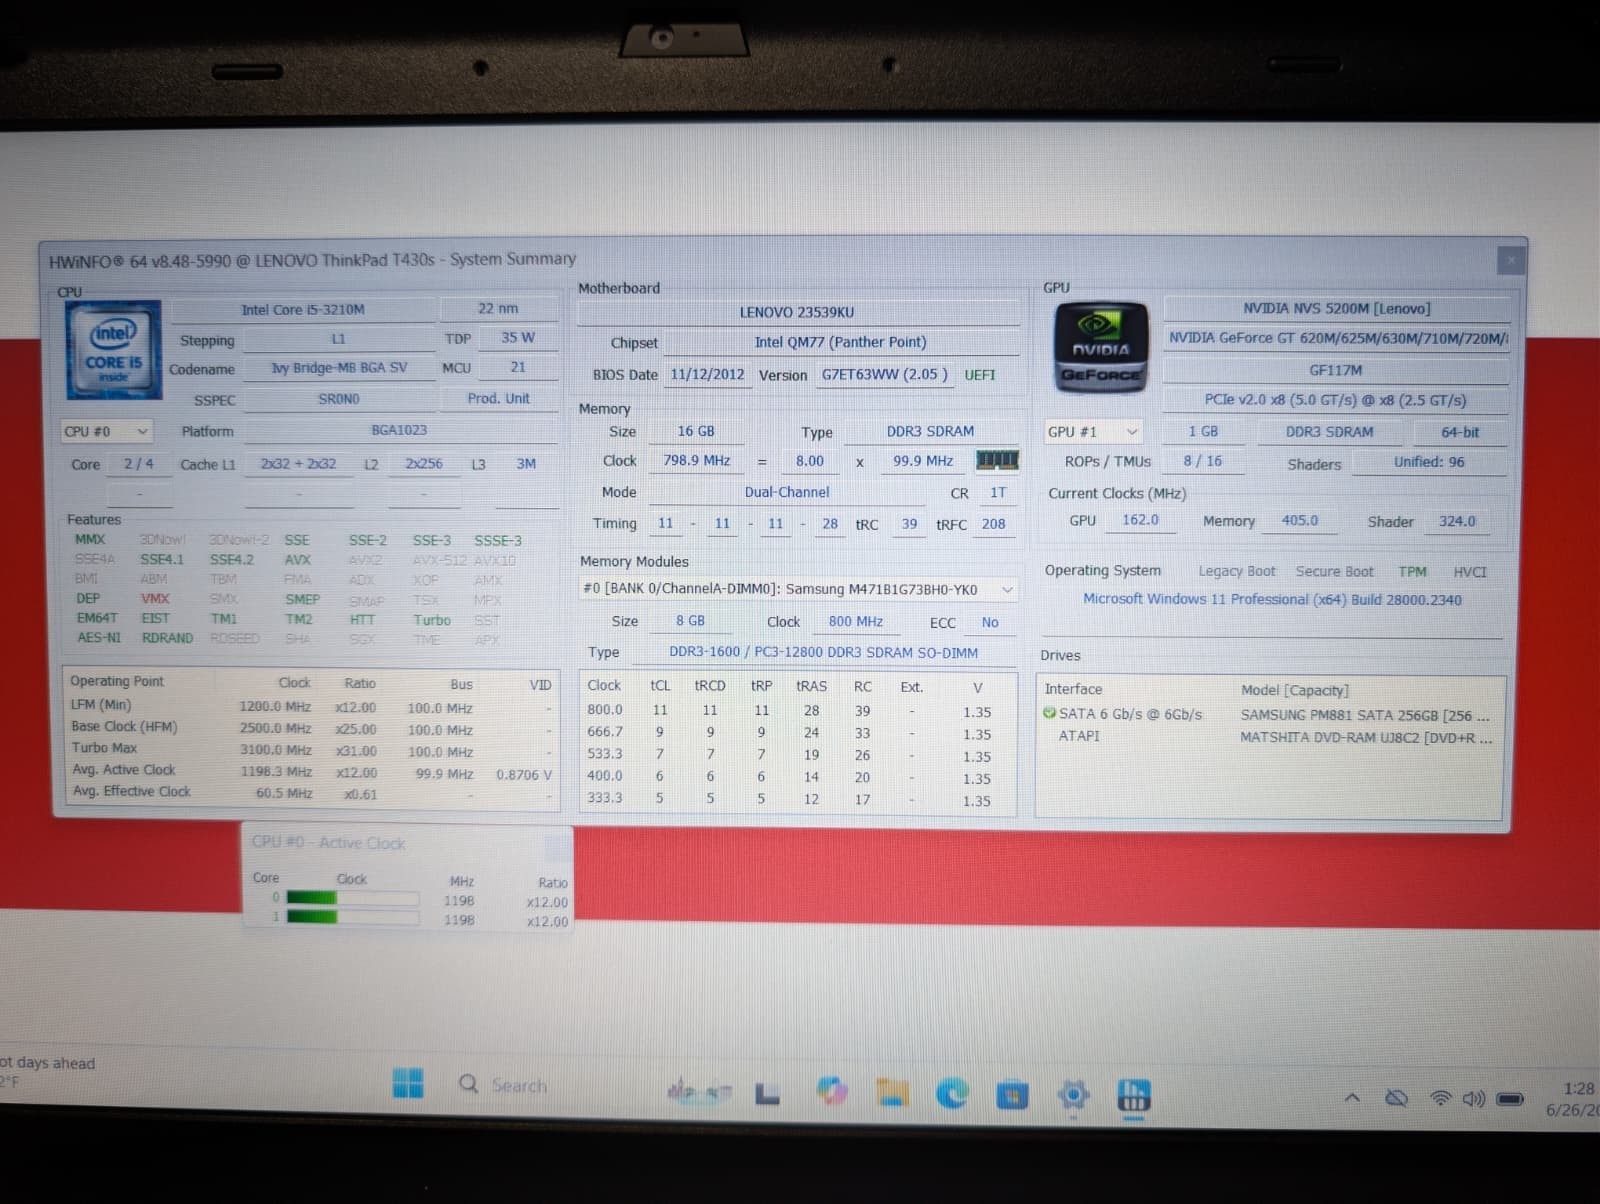Click the crossed-out cloud tray icon
The width and height of the screenshot is (1600, 1204).
tap(1396, 1098)
